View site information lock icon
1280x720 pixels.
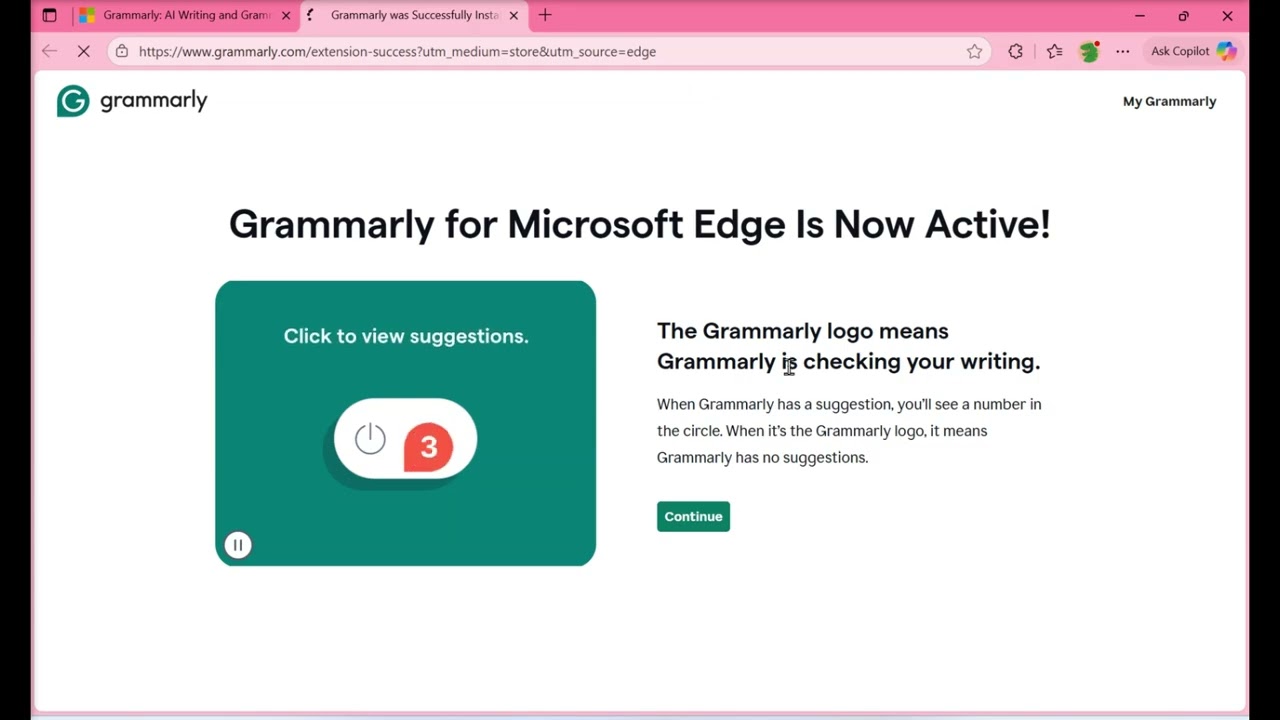[121, 51]
